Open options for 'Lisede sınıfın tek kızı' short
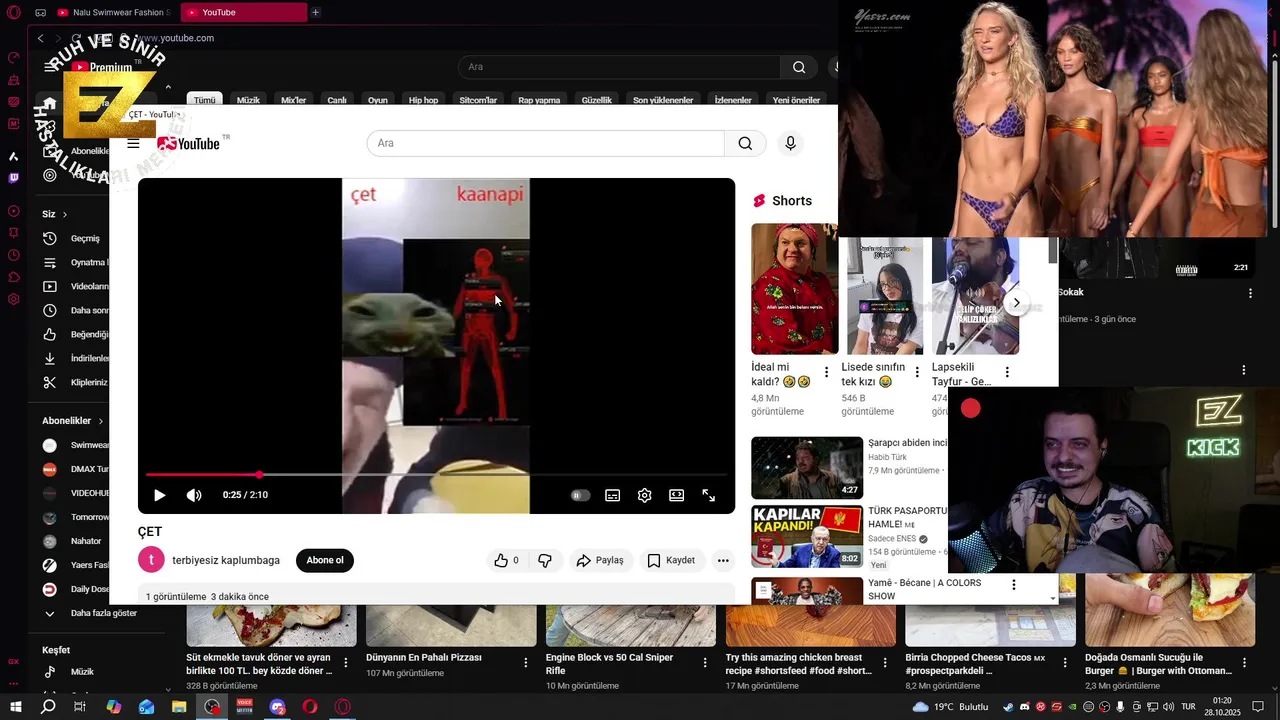The image size is (1280, 720). click(917, 372)
